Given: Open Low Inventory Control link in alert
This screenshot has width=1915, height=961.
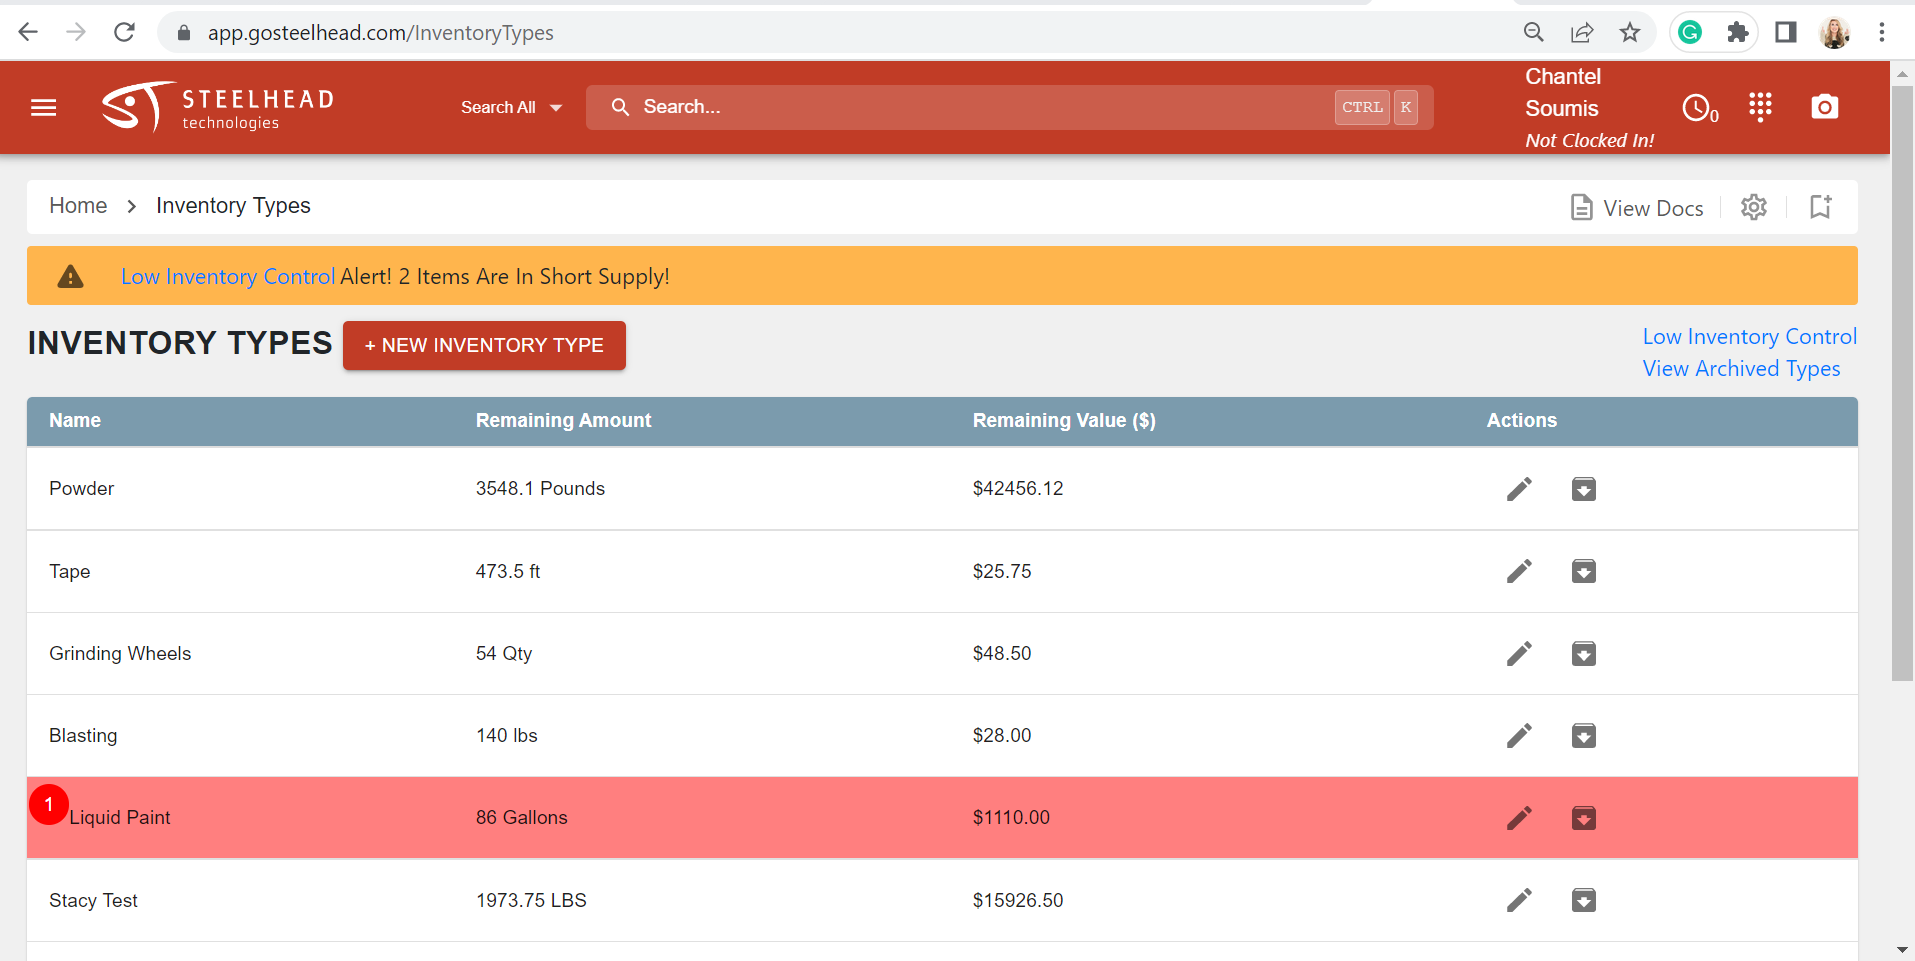Looking at the screenshot, I should pyautogui.click(x=228, y=277).
